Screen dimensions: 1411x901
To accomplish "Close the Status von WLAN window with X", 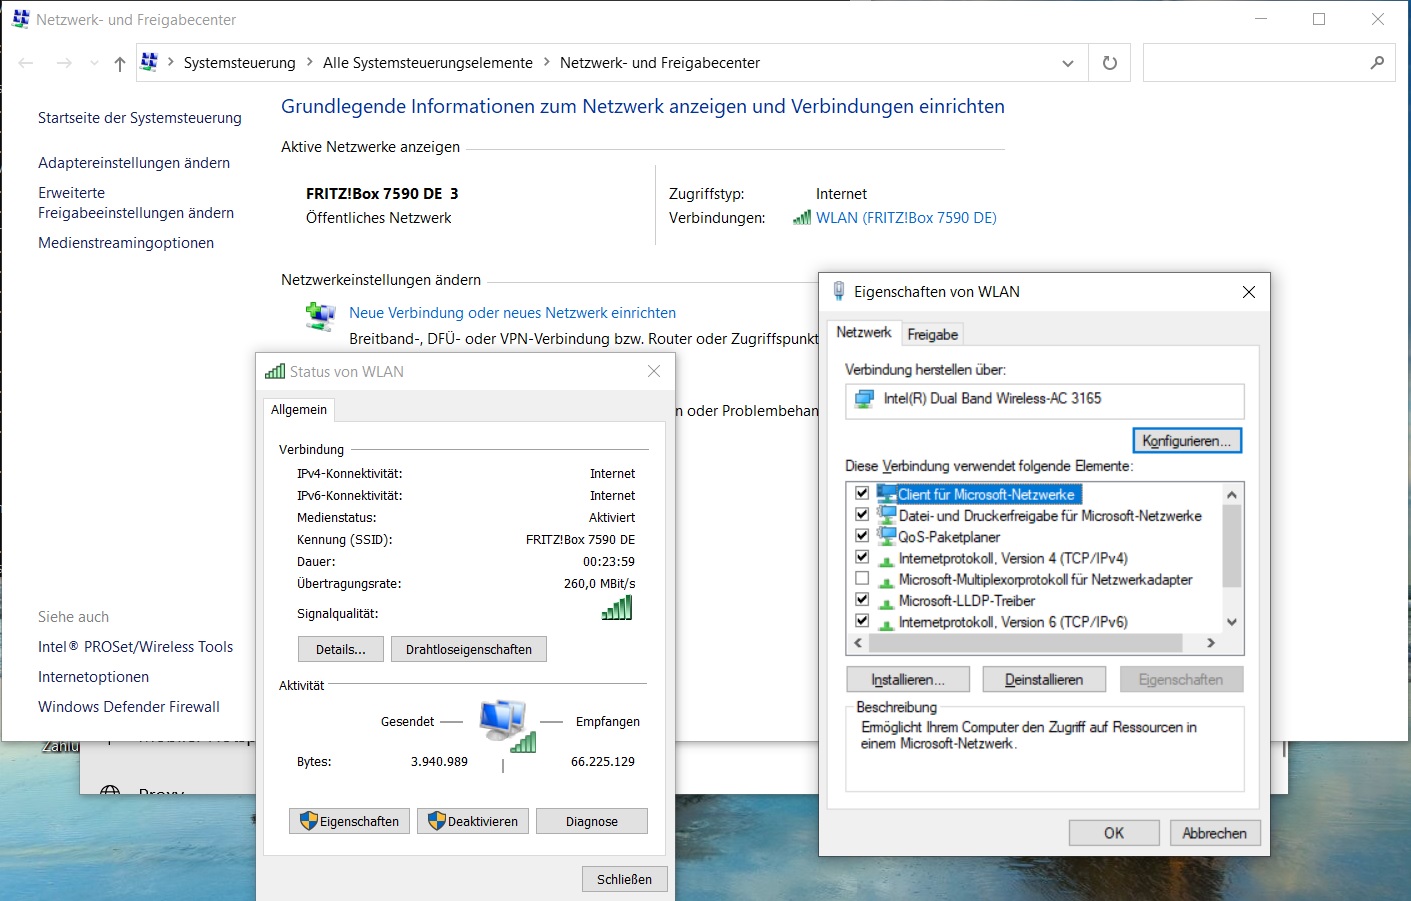I will click(654, 371).
